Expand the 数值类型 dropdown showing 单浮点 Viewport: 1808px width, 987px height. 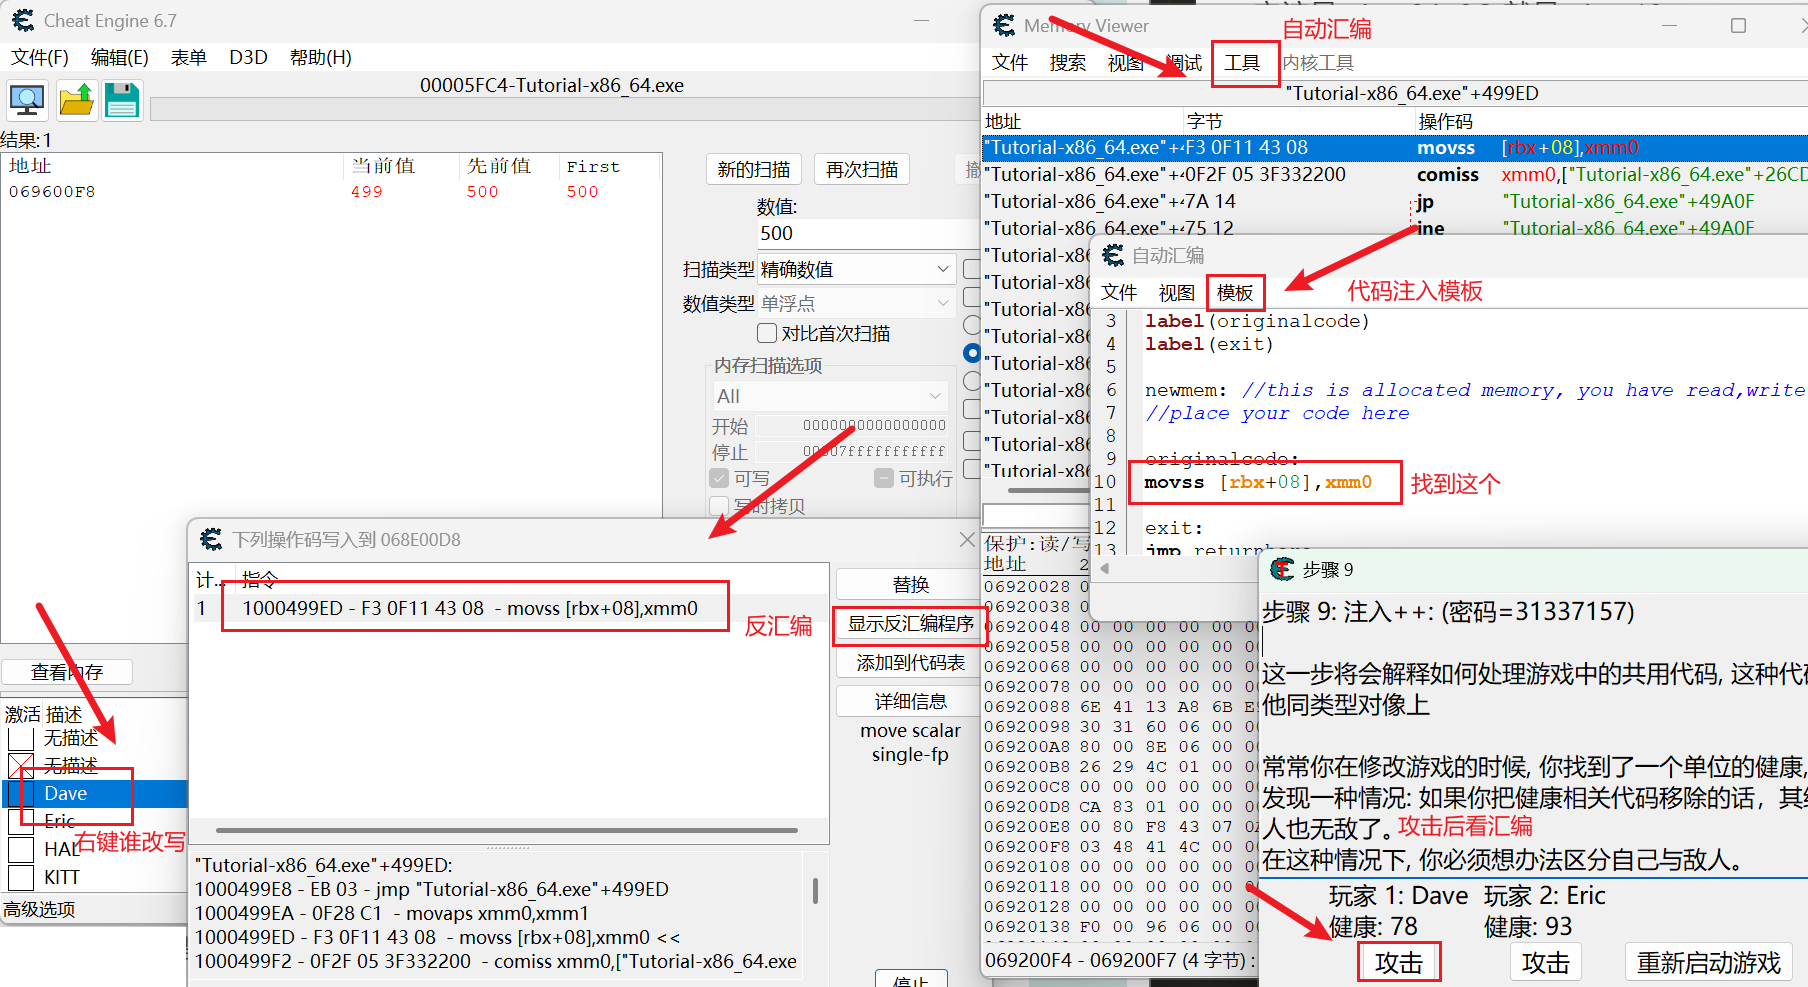pyautogui.click(x=856, y=303)
